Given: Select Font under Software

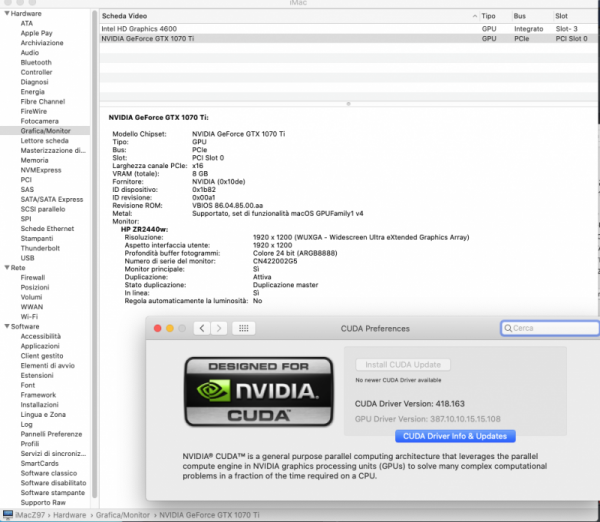Looking at the screenshot, I should point(28,385).
